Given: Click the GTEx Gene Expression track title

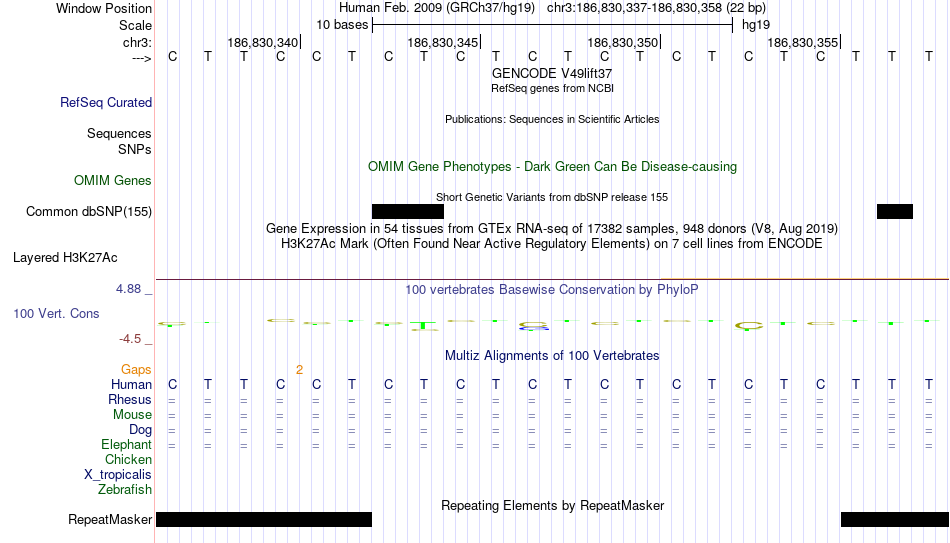Looking at the screenshot, I should pyautogui.click(x=552, y=228).
